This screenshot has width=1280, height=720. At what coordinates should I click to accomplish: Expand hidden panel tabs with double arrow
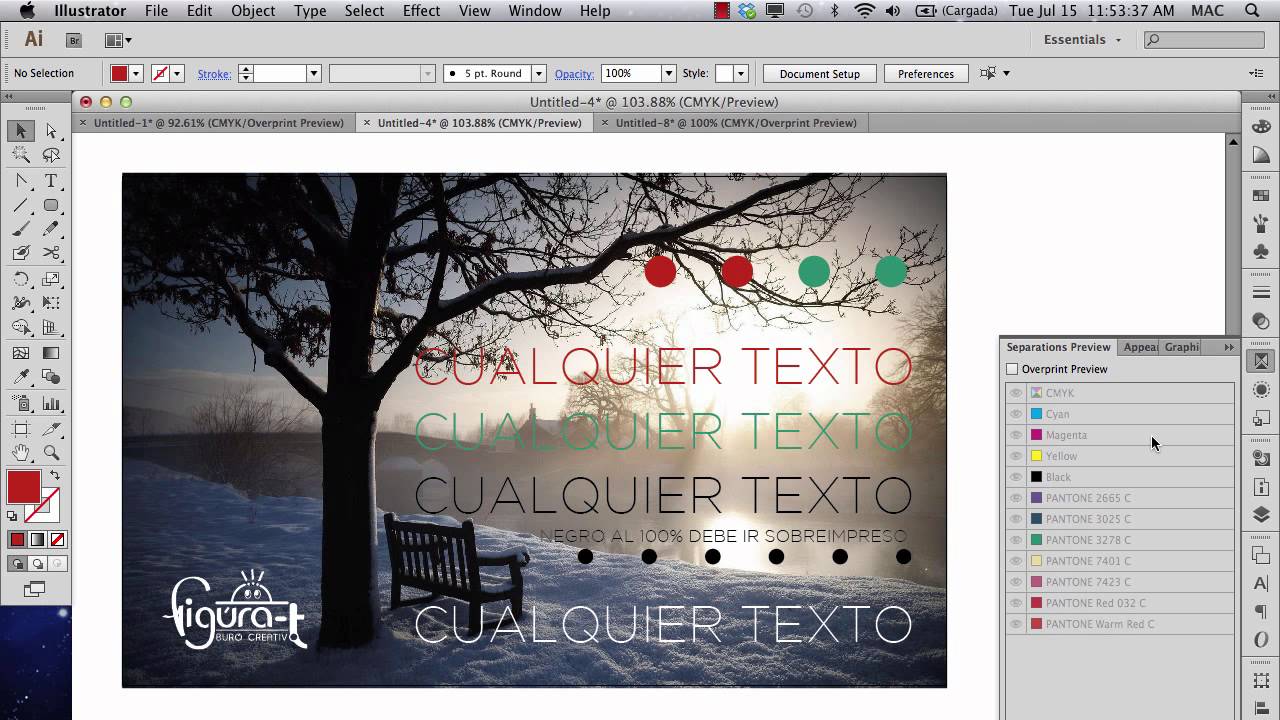coord(1229,347)
